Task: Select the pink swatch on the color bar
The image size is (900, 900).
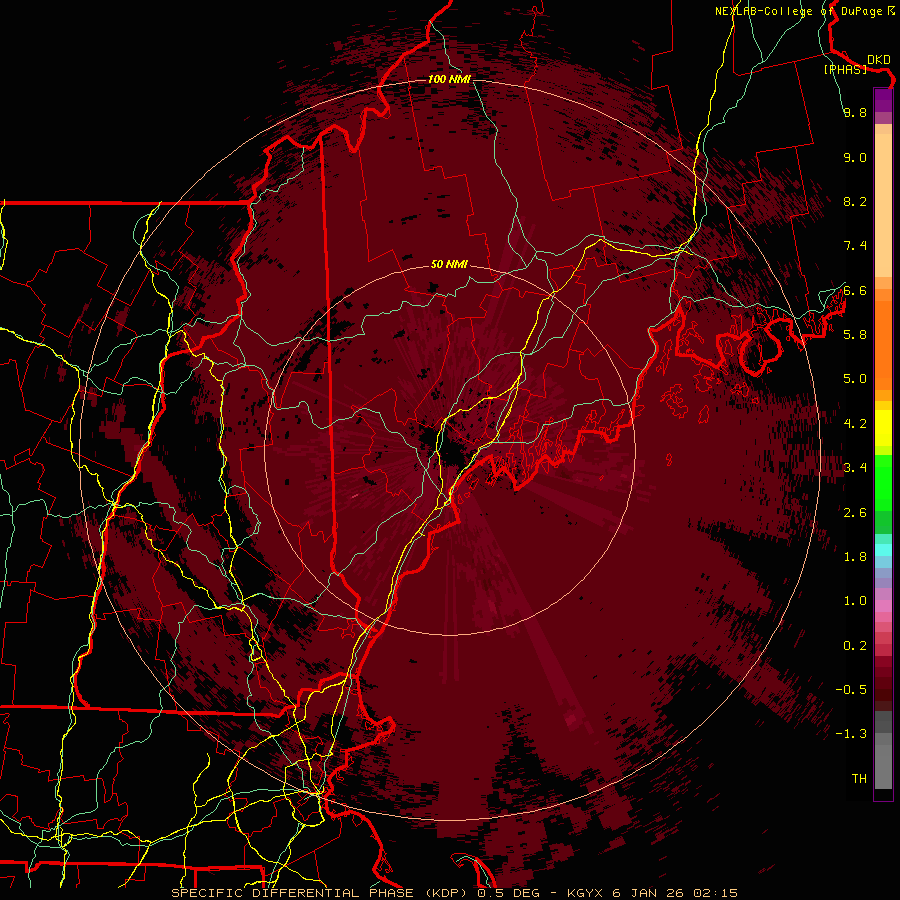Action: (883, 606)
